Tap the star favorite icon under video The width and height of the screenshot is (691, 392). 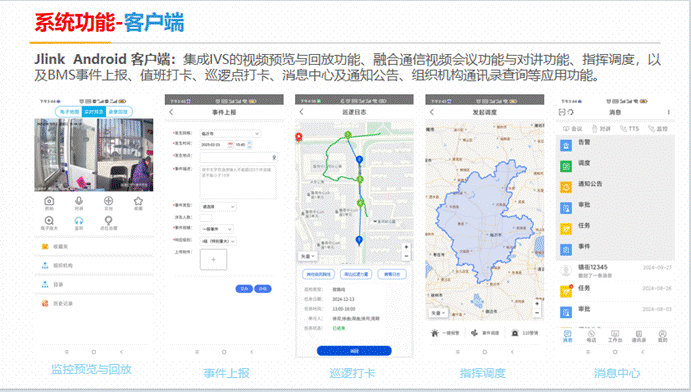[x=138, y=201]
